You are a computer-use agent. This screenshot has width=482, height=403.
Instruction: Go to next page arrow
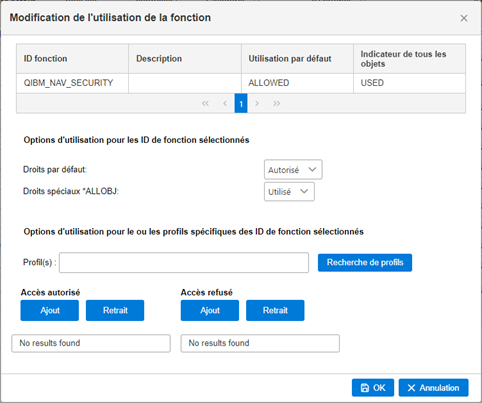257,104
